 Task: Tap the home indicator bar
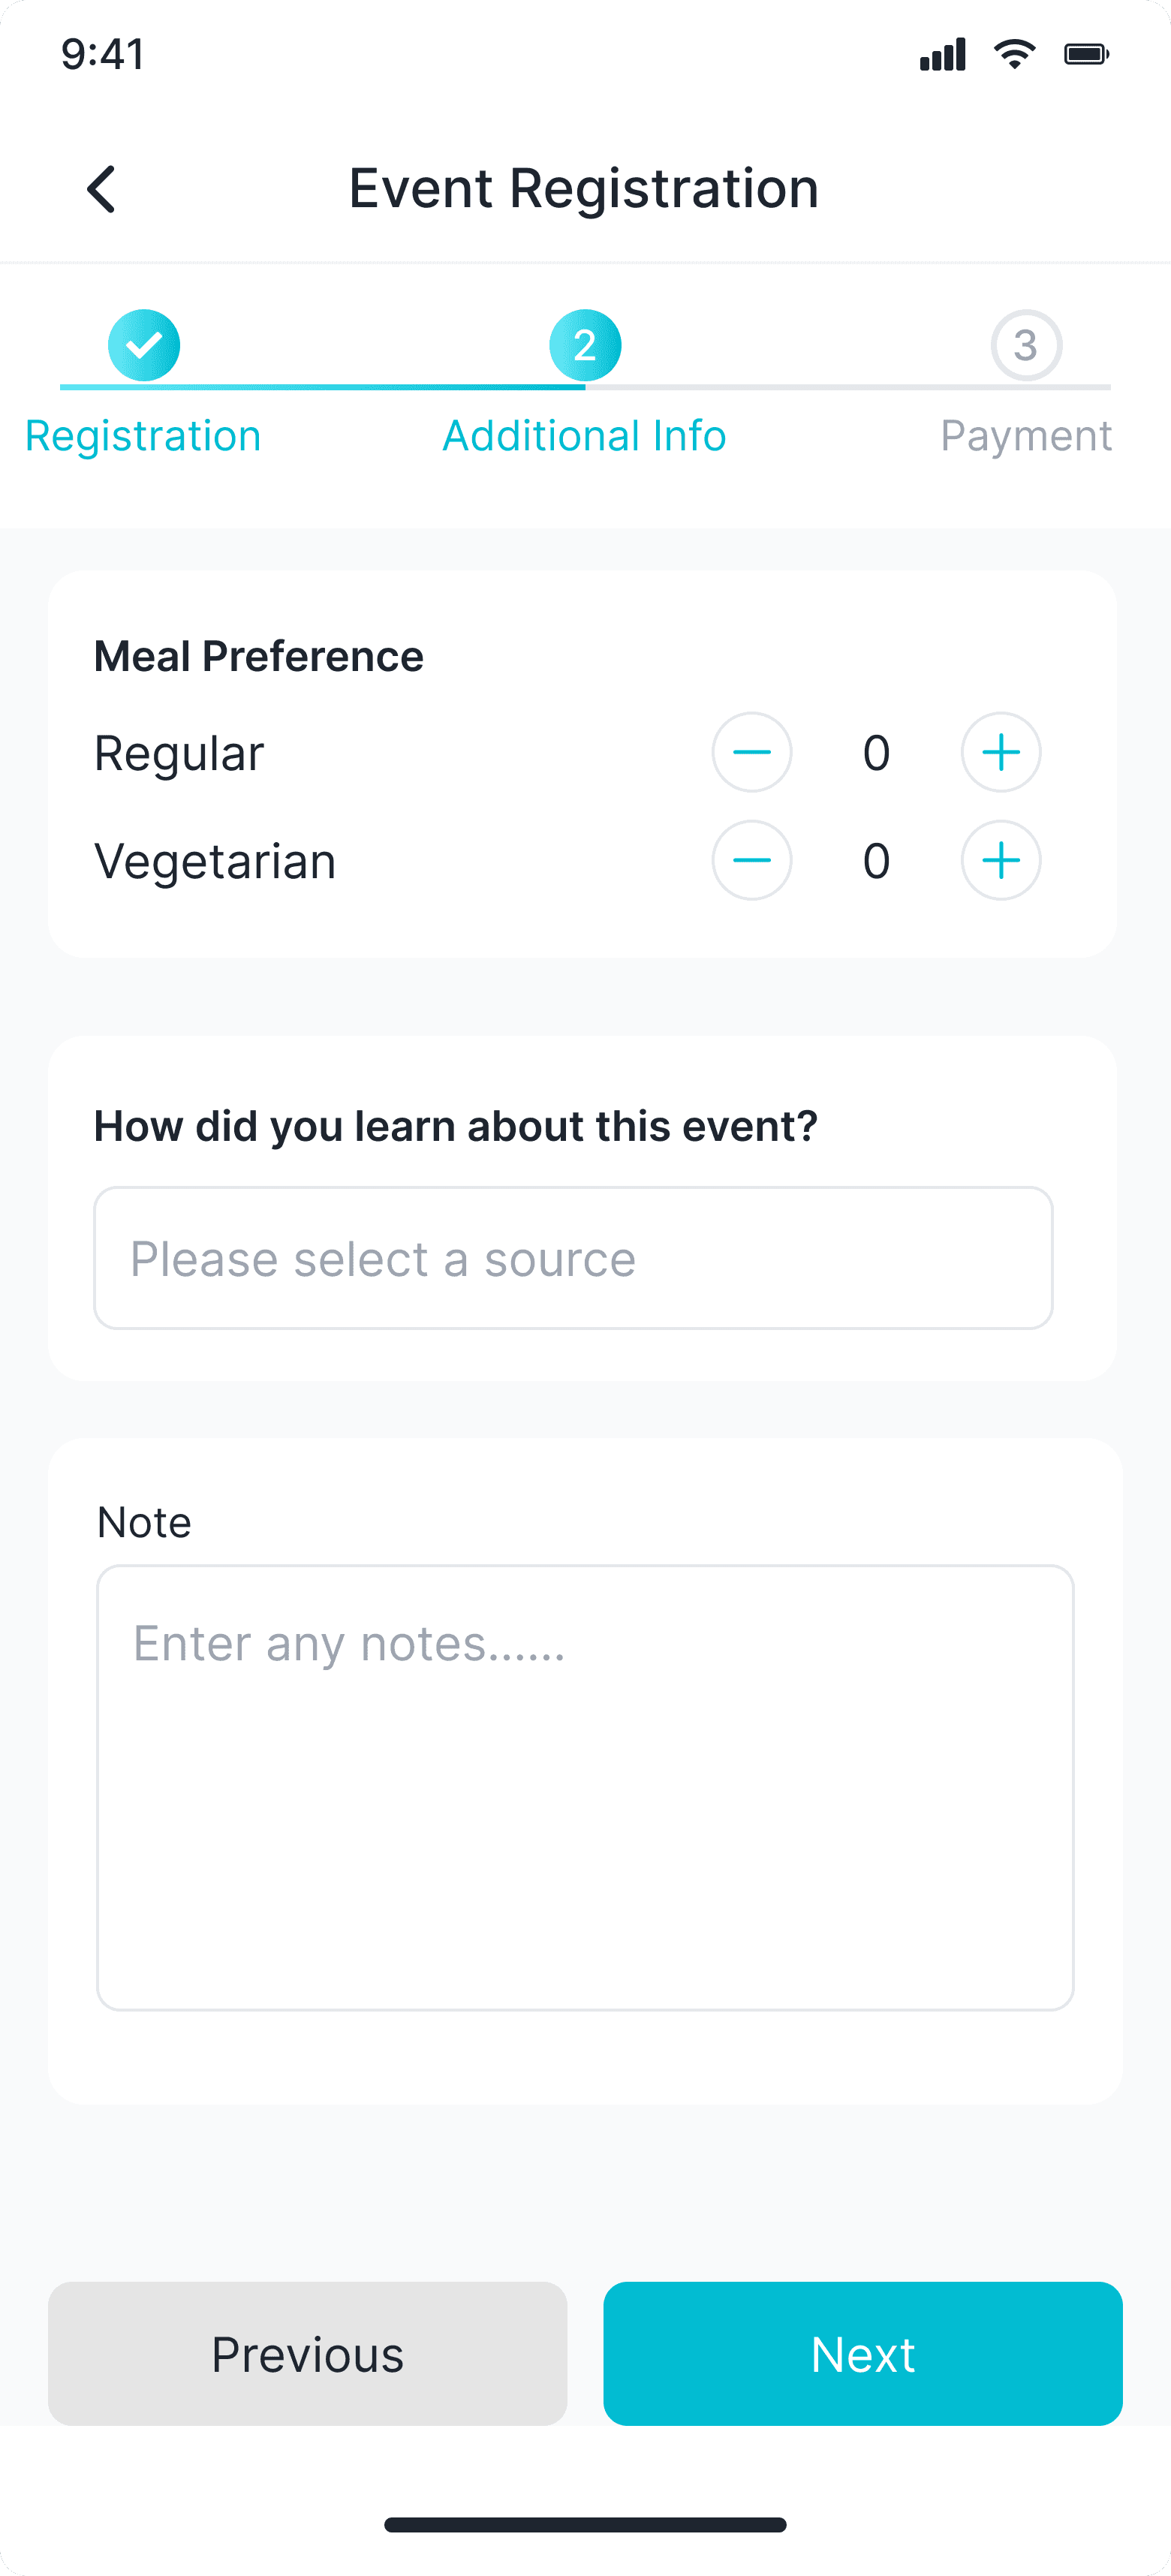(585, 2524)
